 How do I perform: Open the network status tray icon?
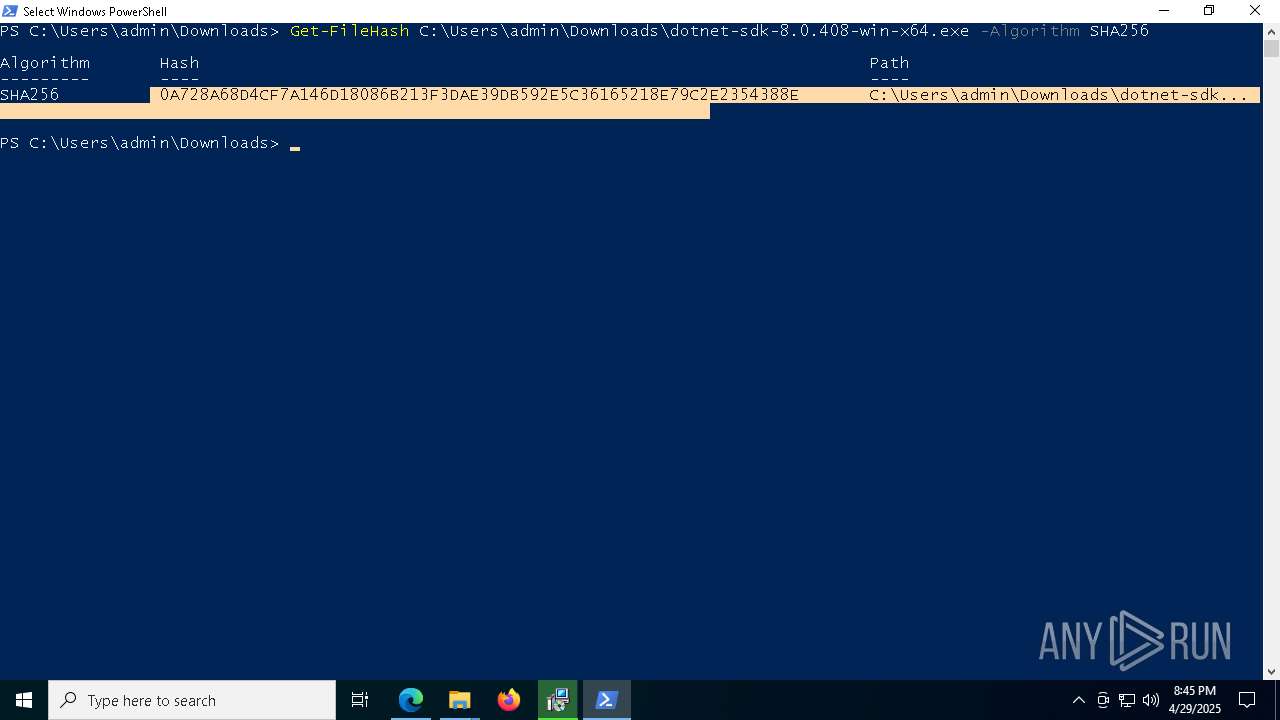[1127, 700]
